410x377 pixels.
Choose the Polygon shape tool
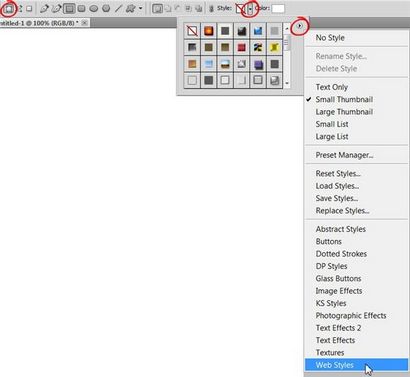(106, 9)
